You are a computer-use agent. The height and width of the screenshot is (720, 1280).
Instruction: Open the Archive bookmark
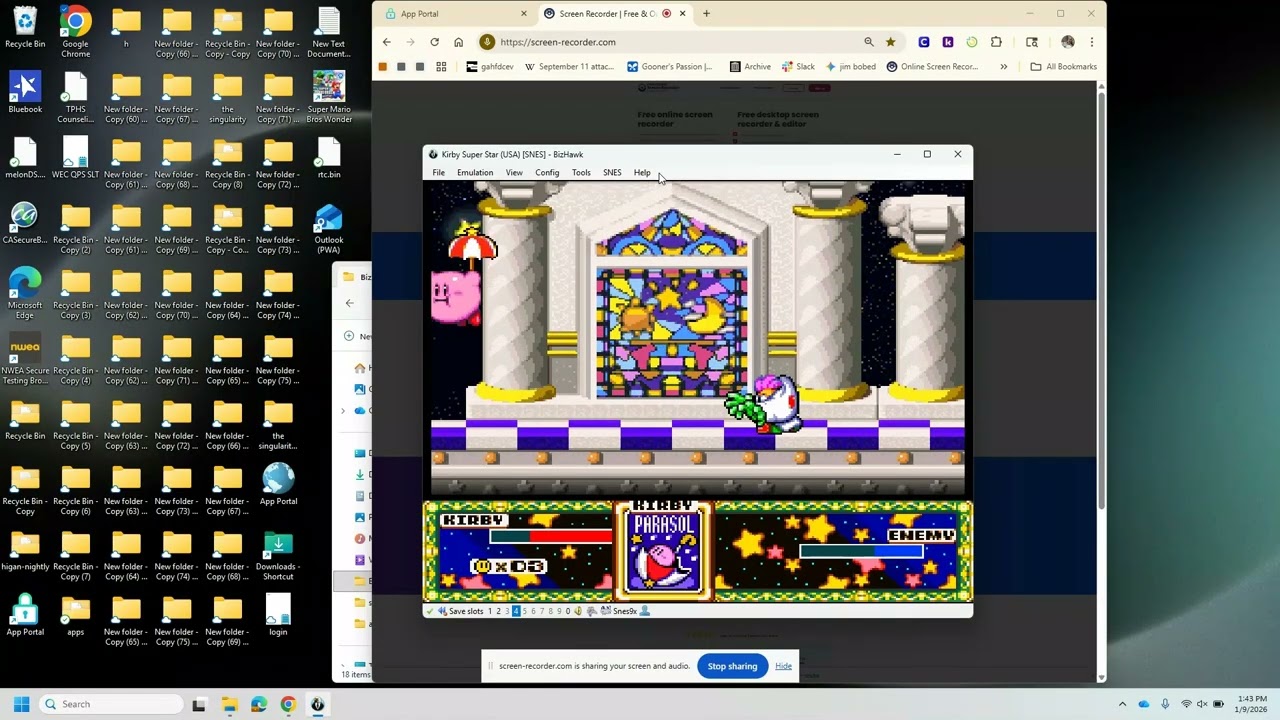(x=750, y=67)
